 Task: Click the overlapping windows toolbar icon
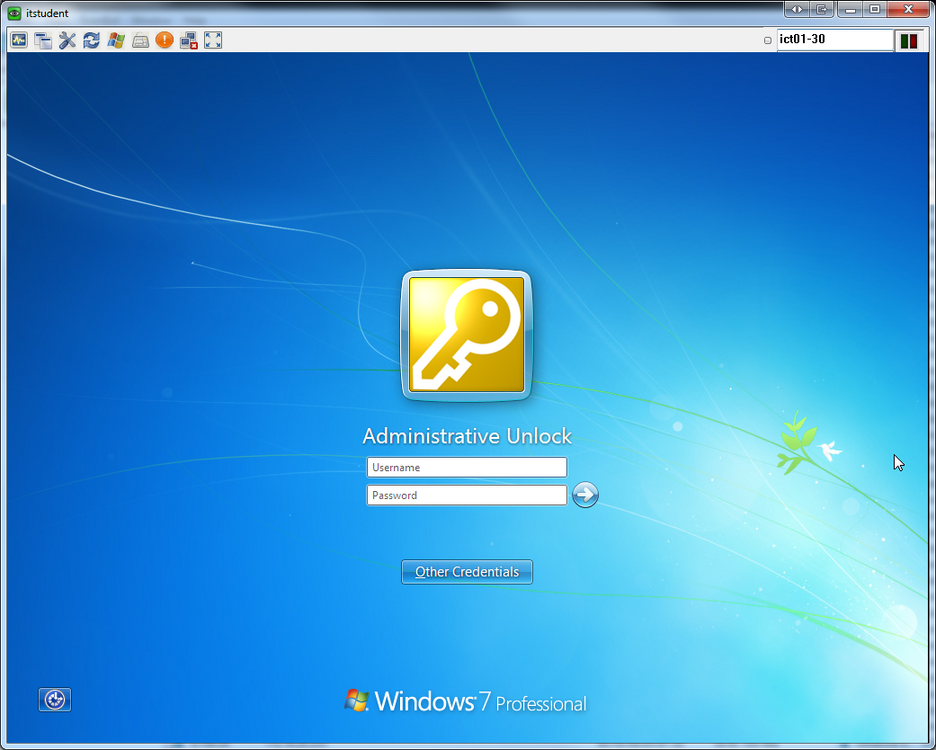[43, 40]
